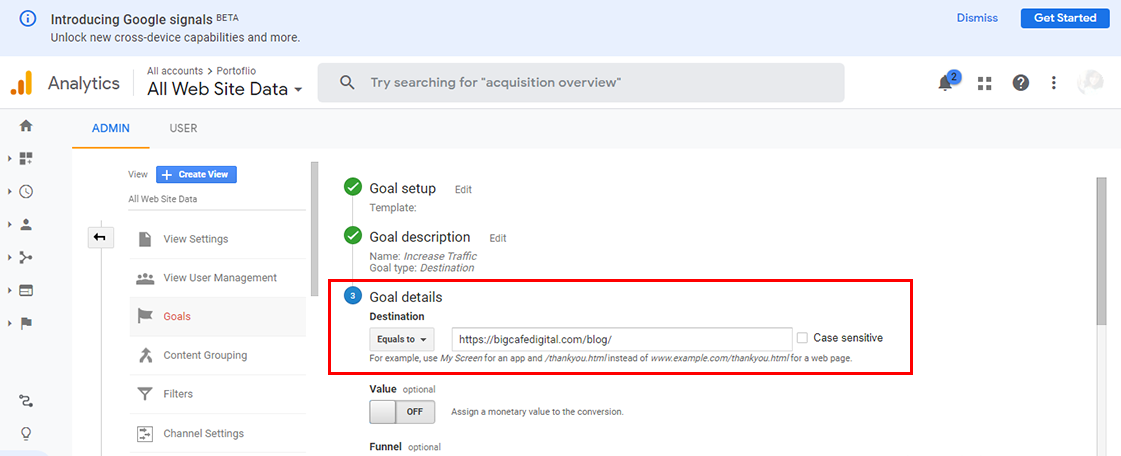Click the back arrow button beside View Settings

click(101, 237)
